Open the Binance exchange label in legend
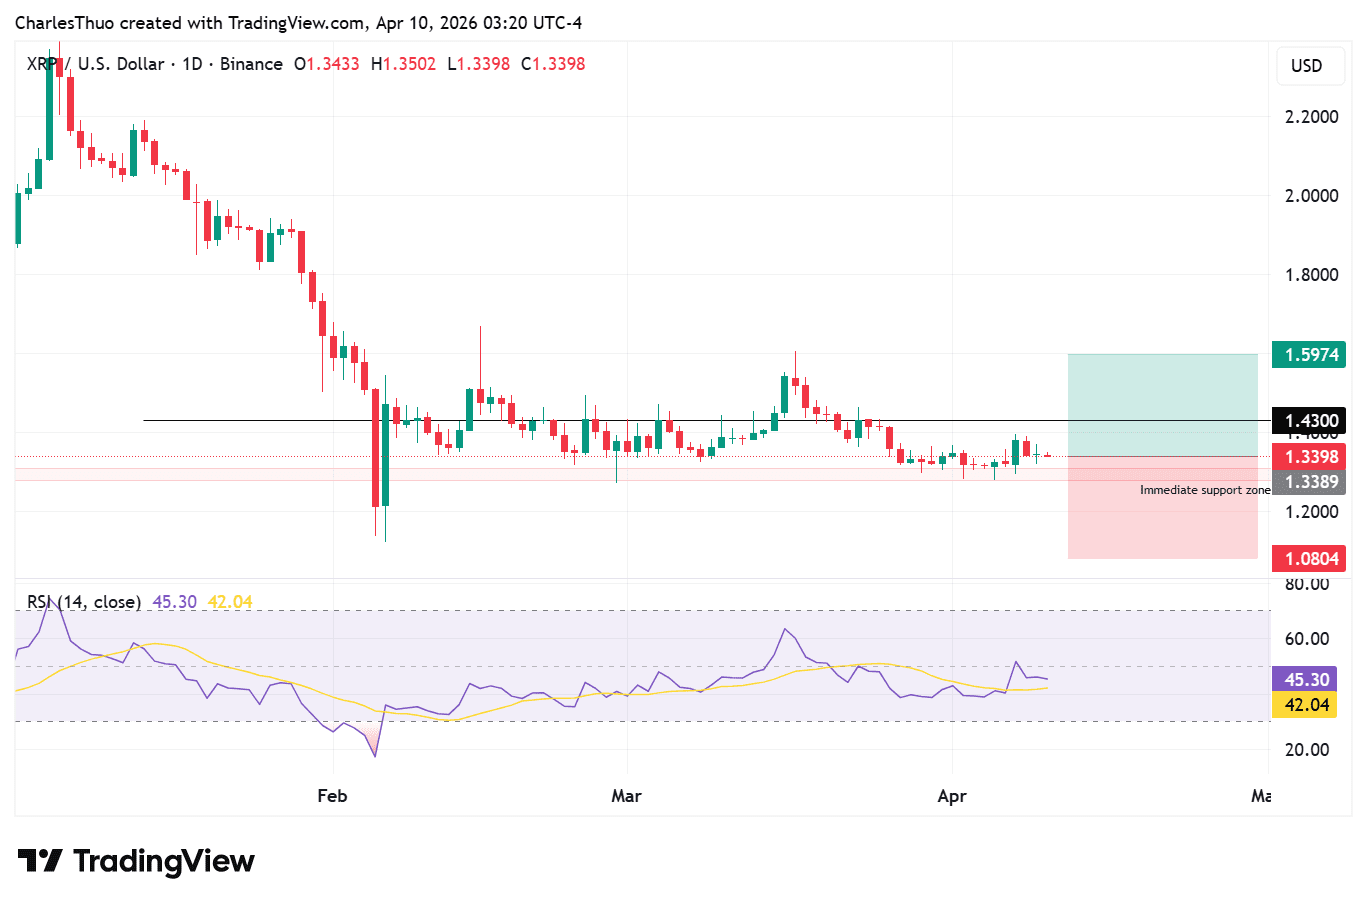Screen dimensions: 1367x906 coord(251,63)
